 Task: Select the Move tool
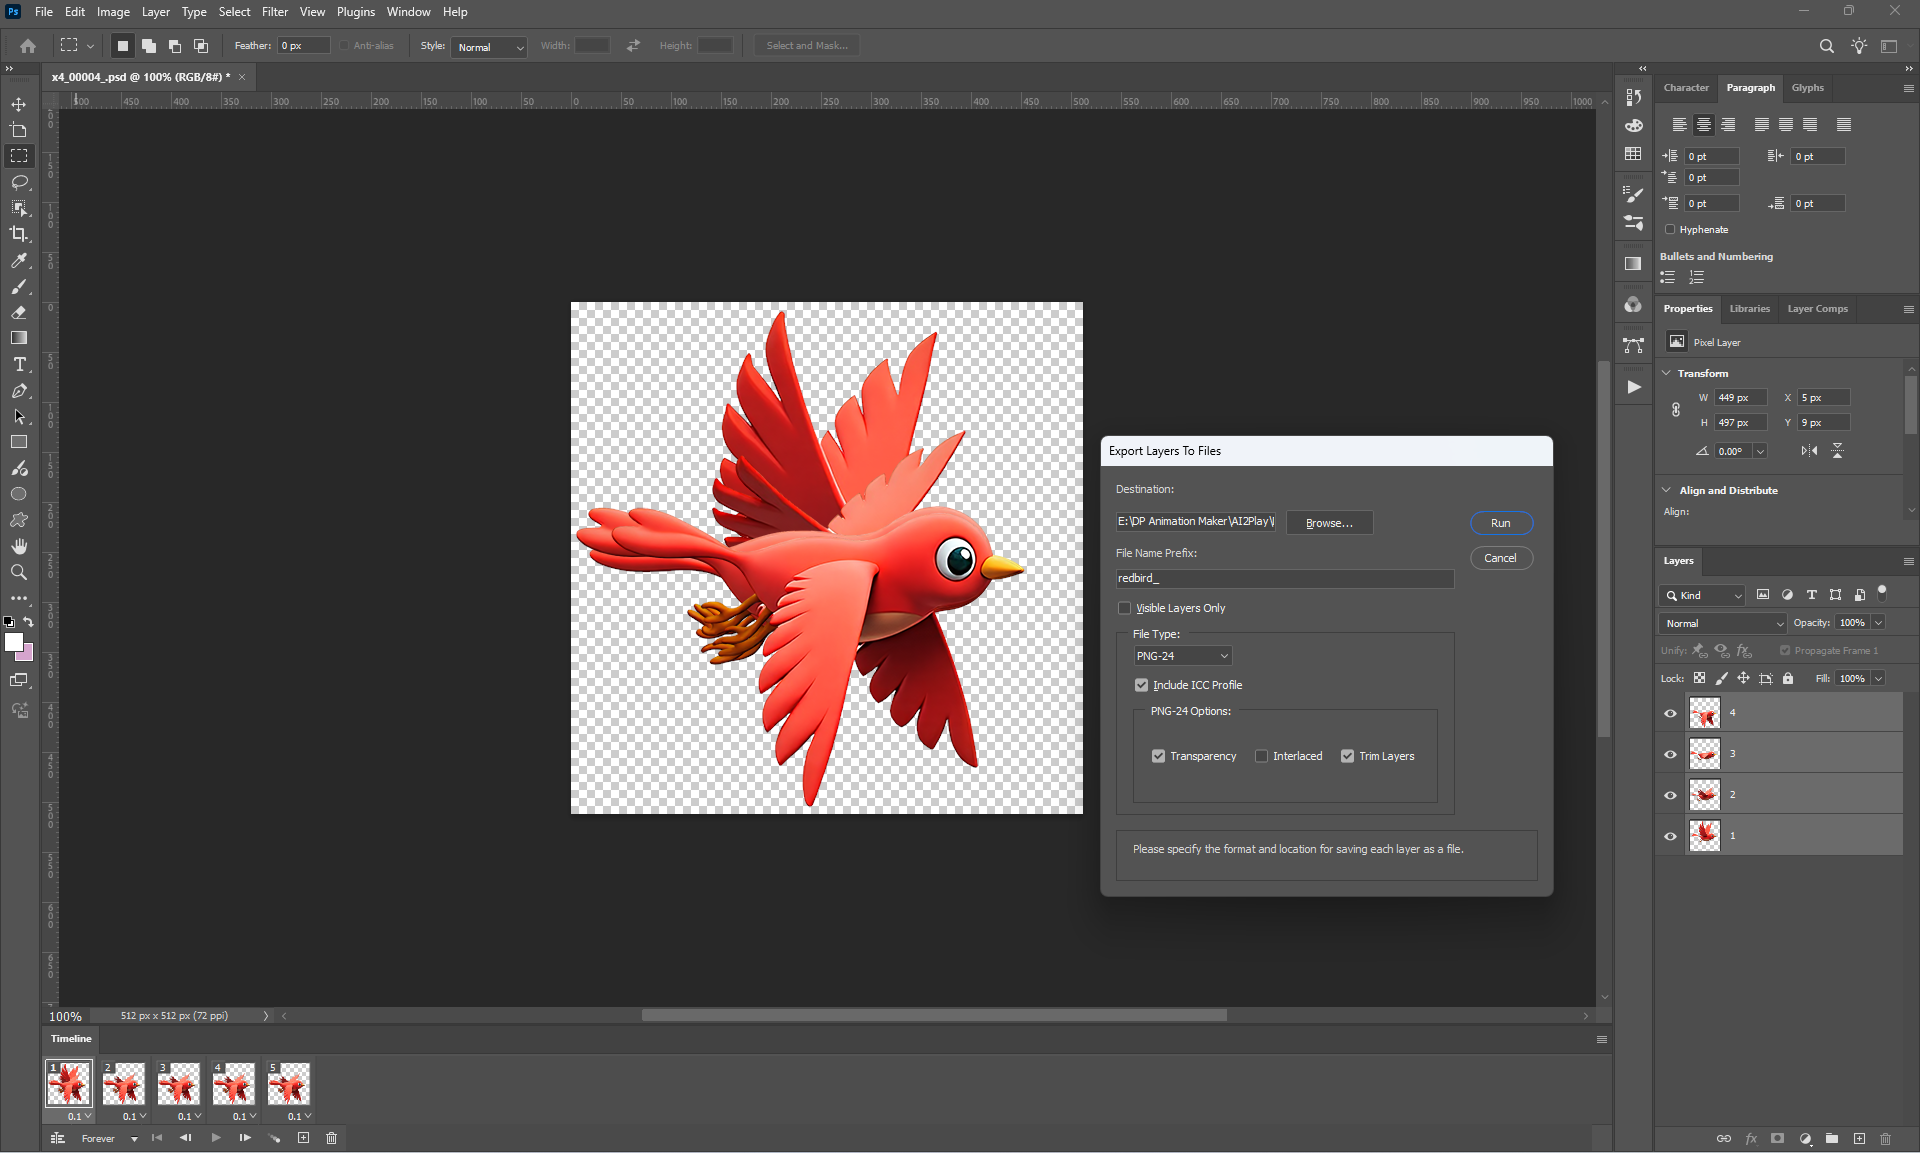[x=19, y=104]
